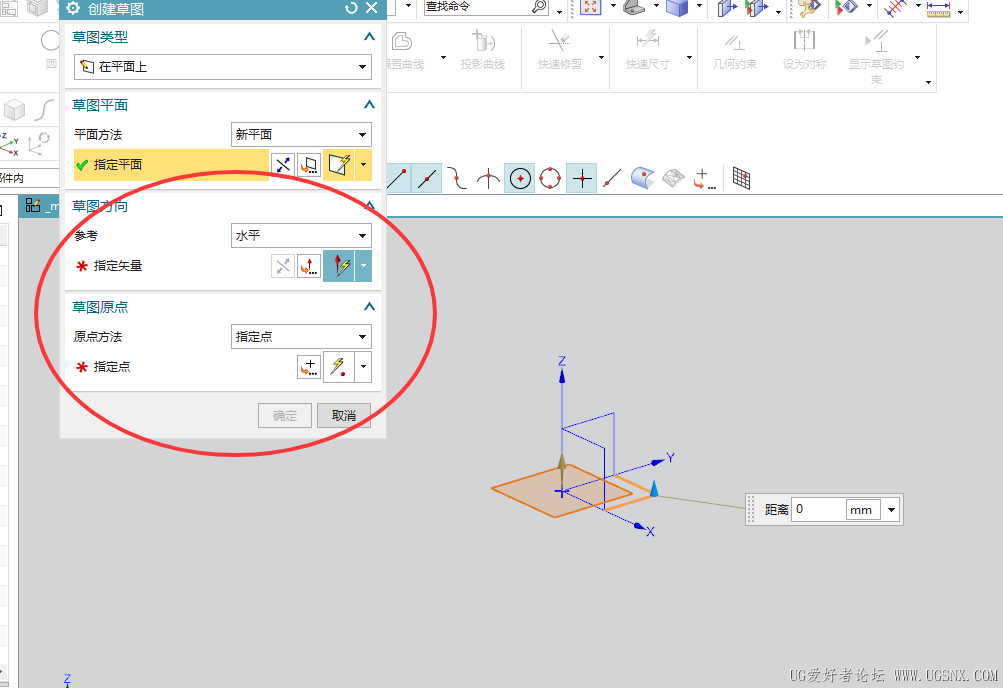Screen dimensions: 1003x688
Task: Click the shaded blue cube icon
Action: (x=677, y=7)
